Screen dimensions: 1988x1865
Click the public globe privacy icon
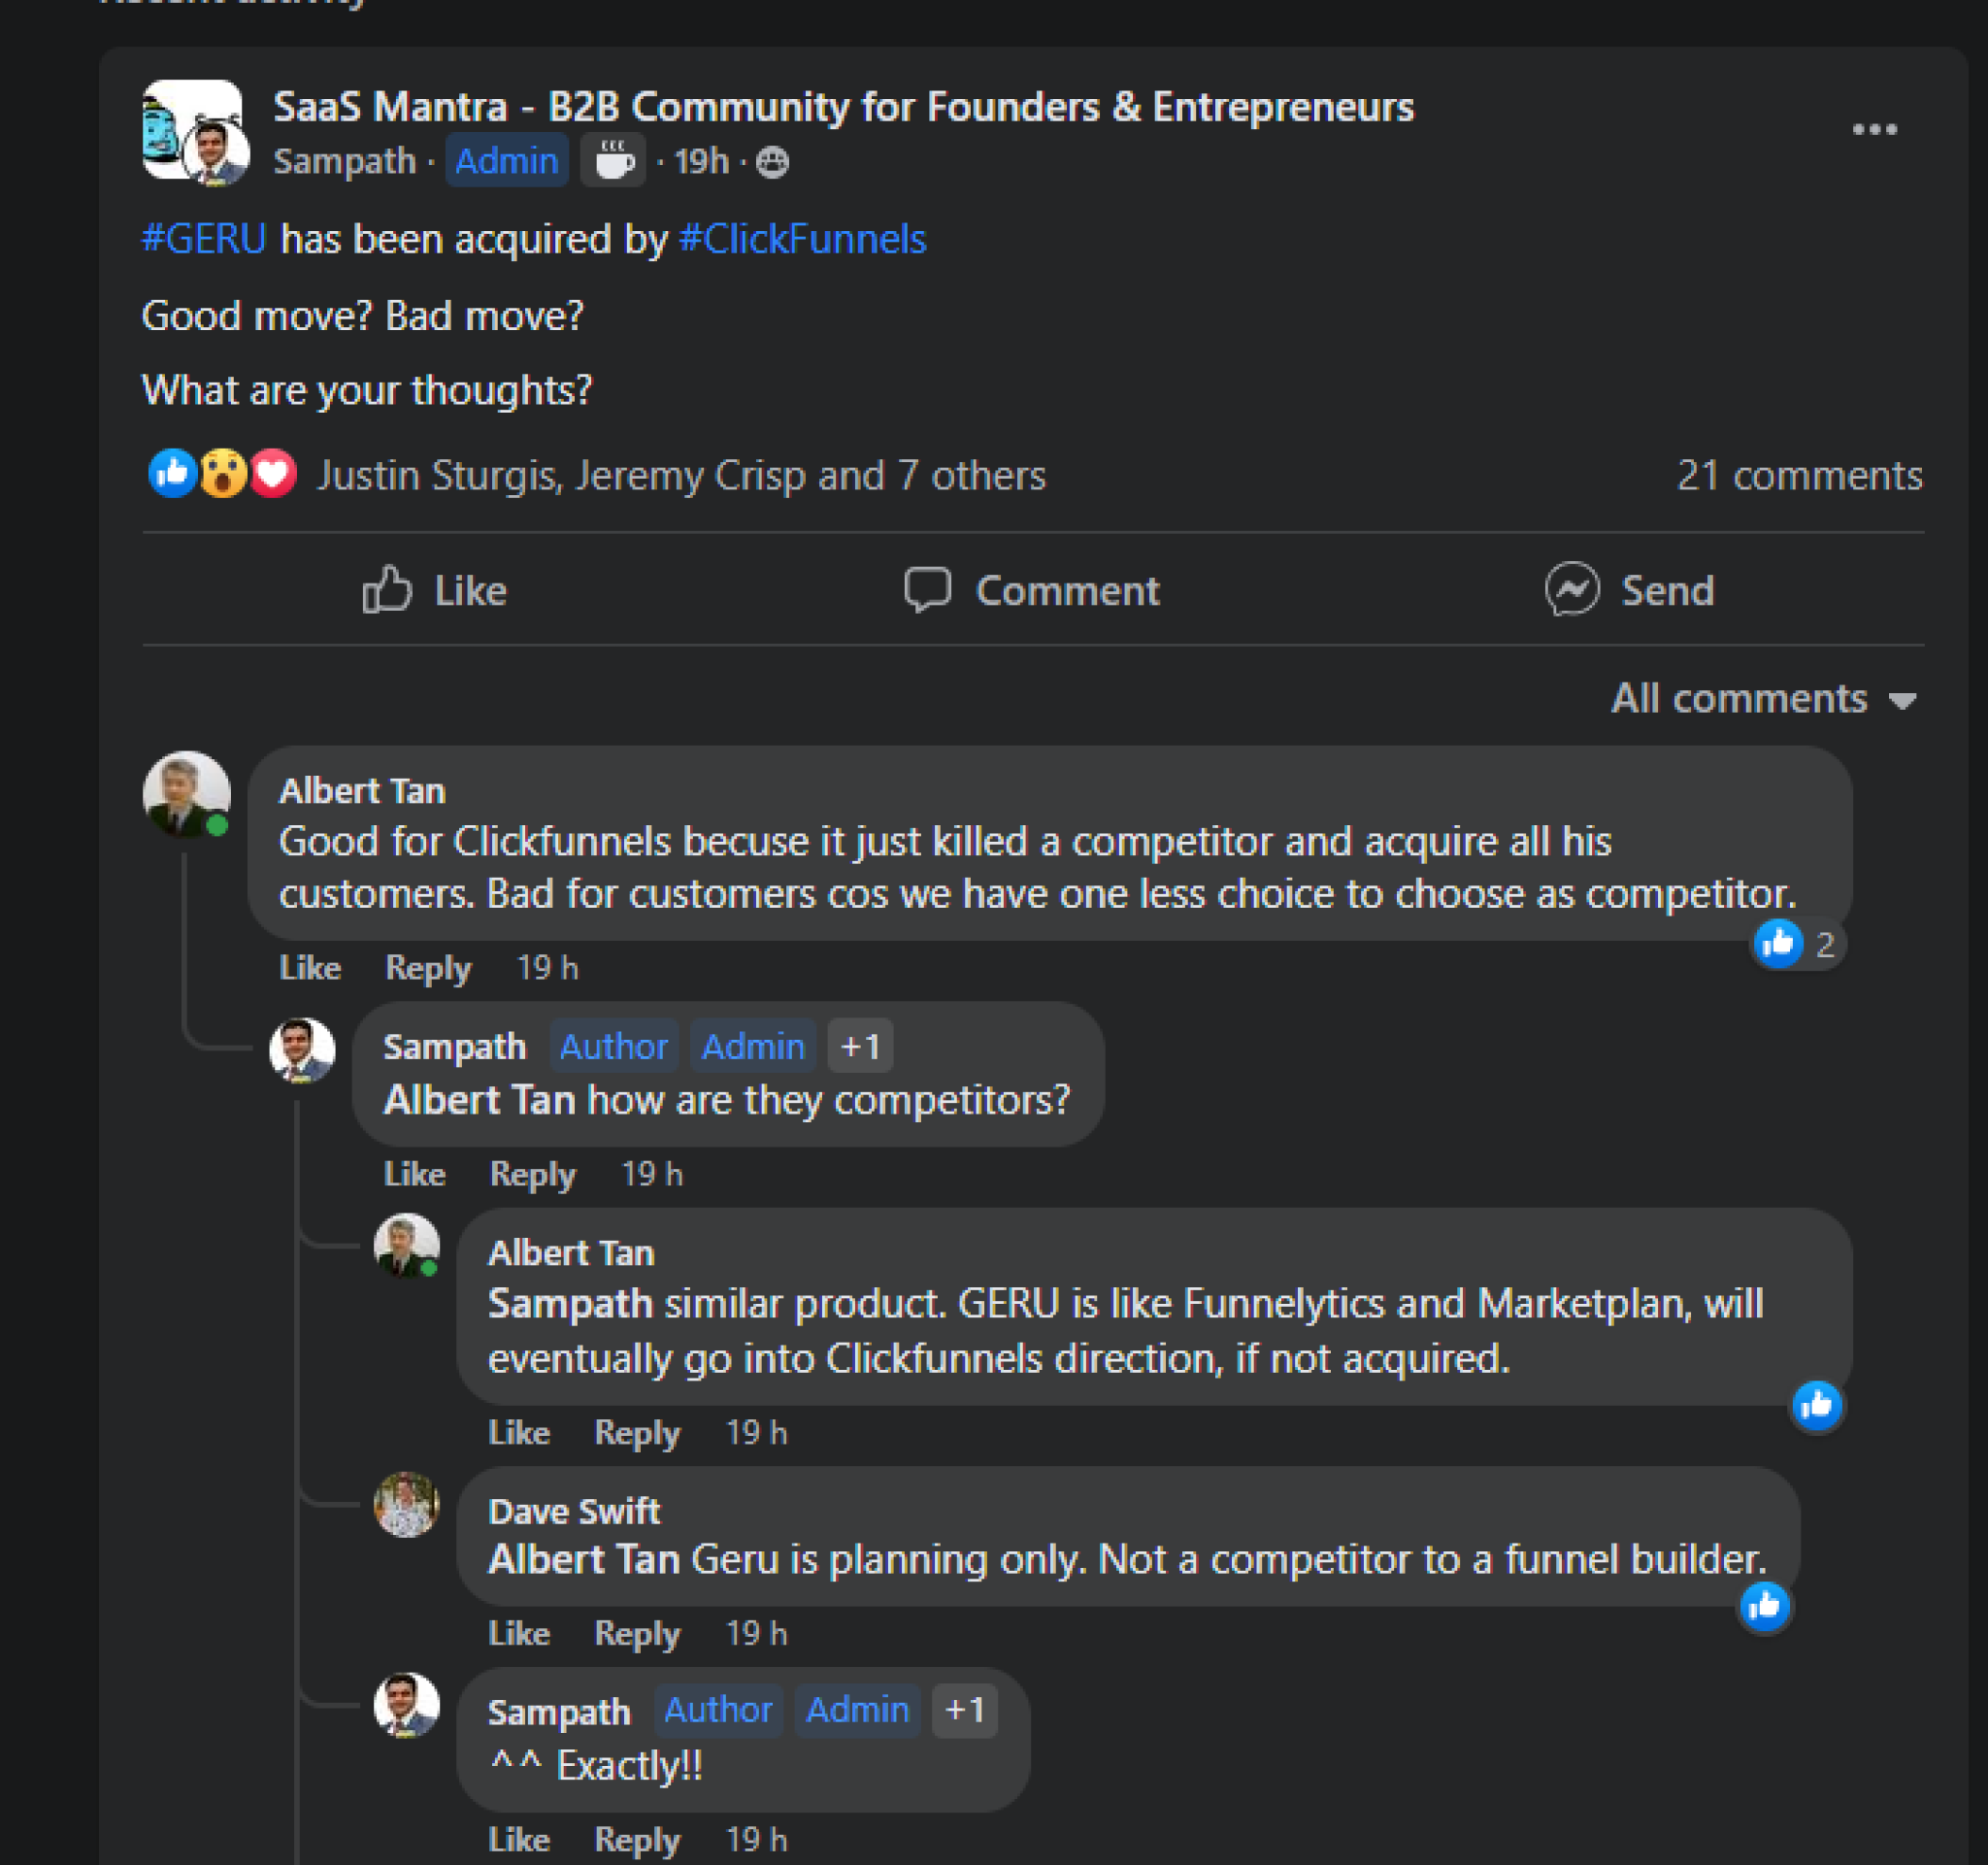772,162
